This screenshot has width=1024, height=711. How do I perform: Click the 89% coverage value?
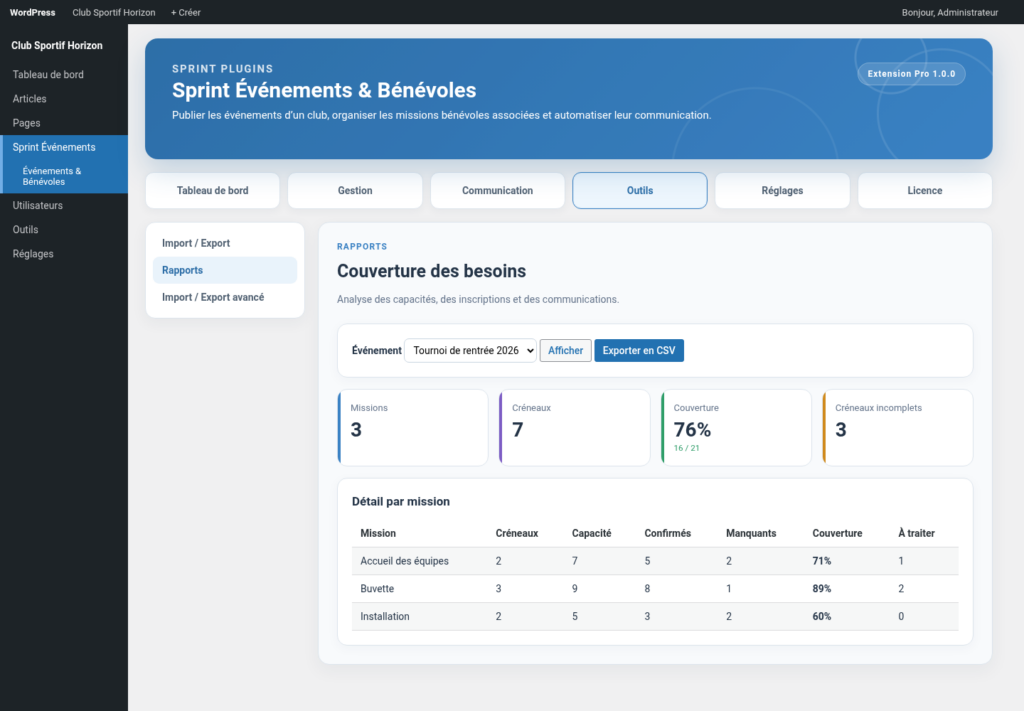point(822,588)
